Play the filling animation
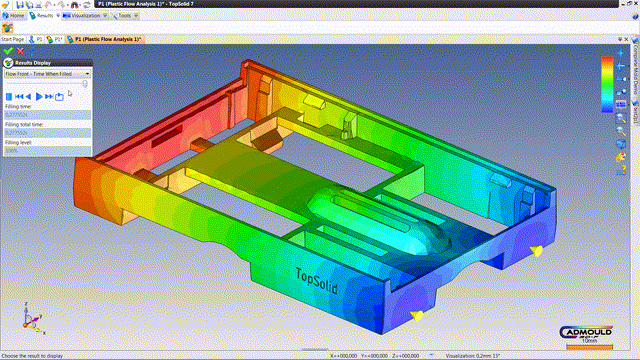The width and height of the screenshot is (640, 360). tap(39, 97)
